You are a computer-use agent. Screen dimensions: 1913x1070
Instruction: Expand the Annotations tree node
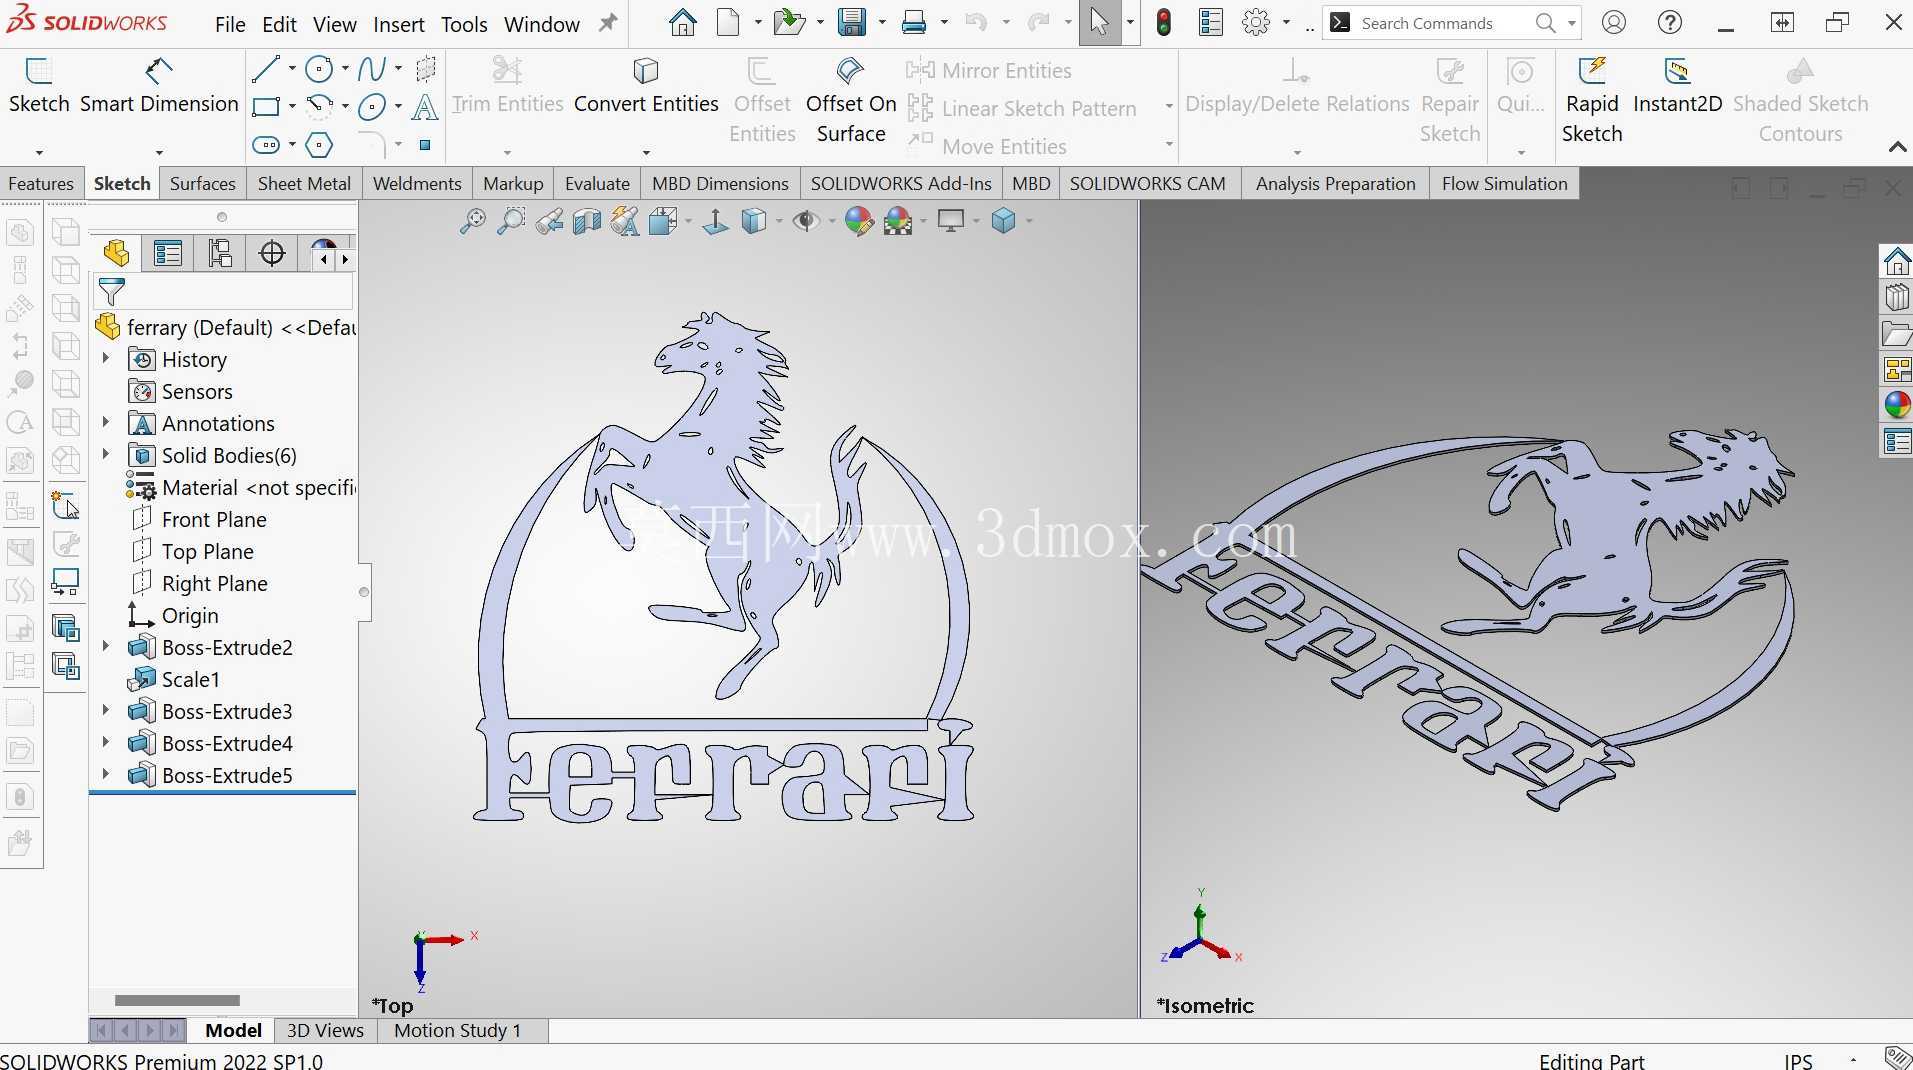click(x=106, y=422)
